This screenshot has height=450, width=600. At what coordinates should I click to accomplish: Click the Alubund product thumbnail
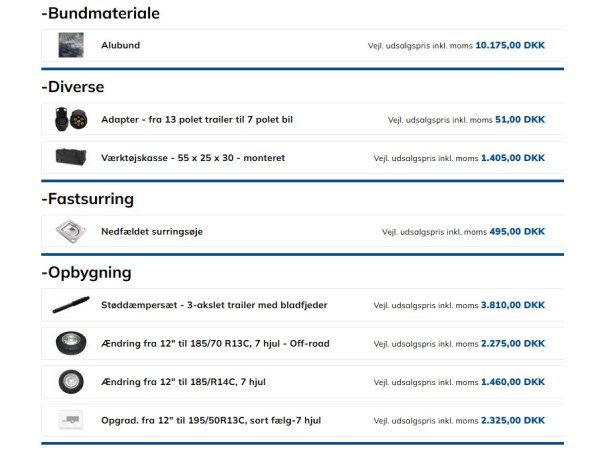click(71, 45)
